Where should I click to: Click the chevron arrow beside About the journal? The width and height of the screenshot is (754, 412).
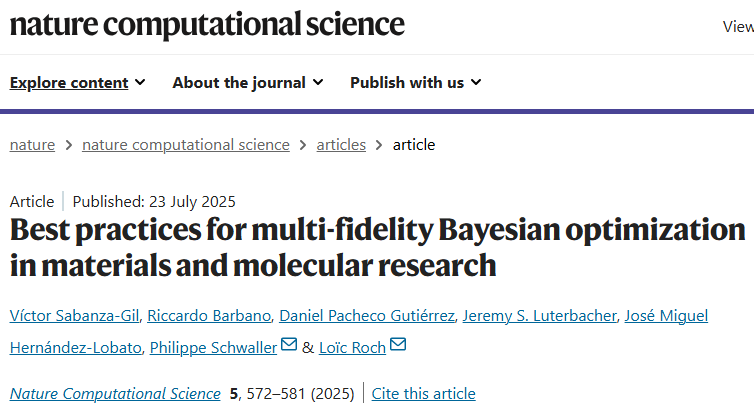[318, 83]
